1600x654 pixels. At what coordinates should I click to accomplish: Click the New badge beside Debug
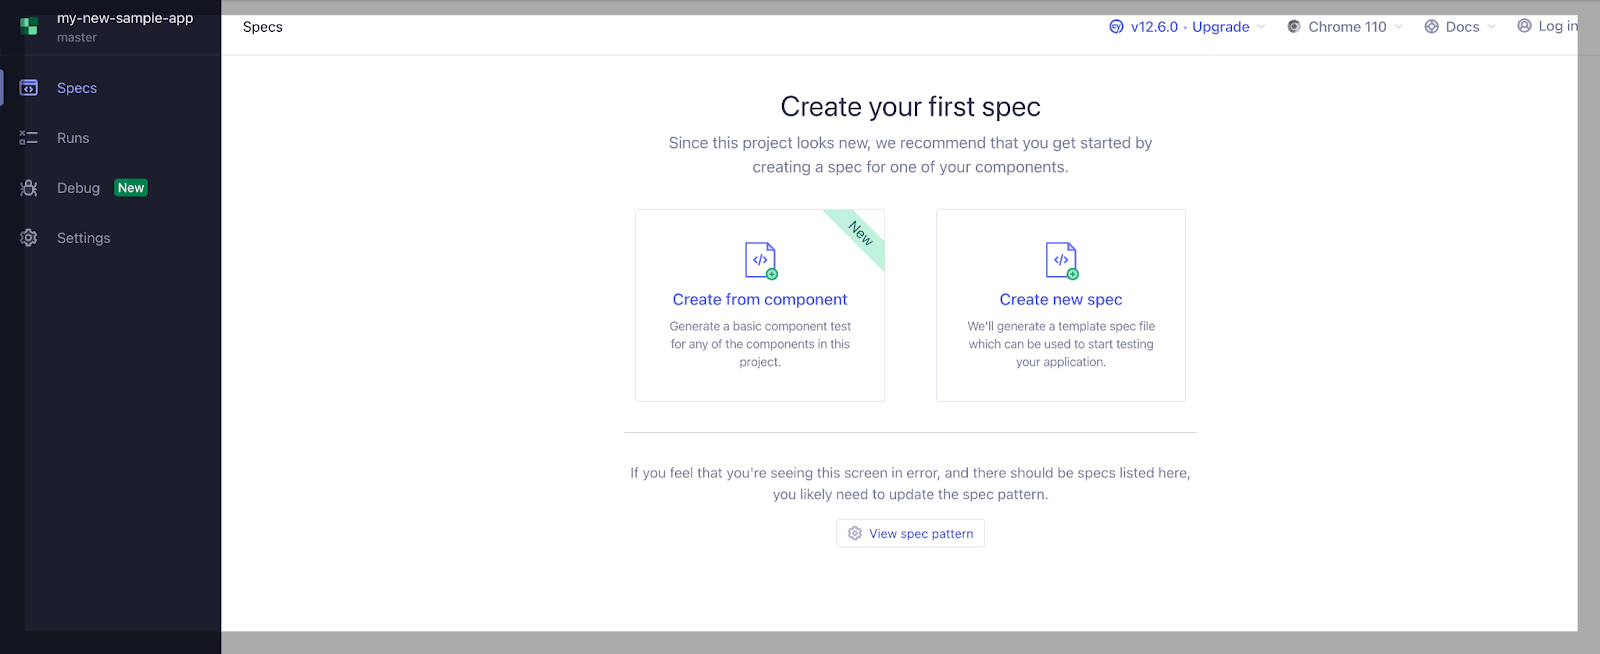coord(131,188)
